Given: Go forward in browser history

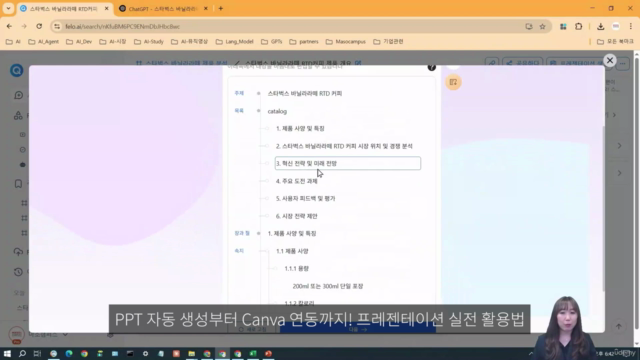Looking at the screenshot, I should (x=24, y=27).
